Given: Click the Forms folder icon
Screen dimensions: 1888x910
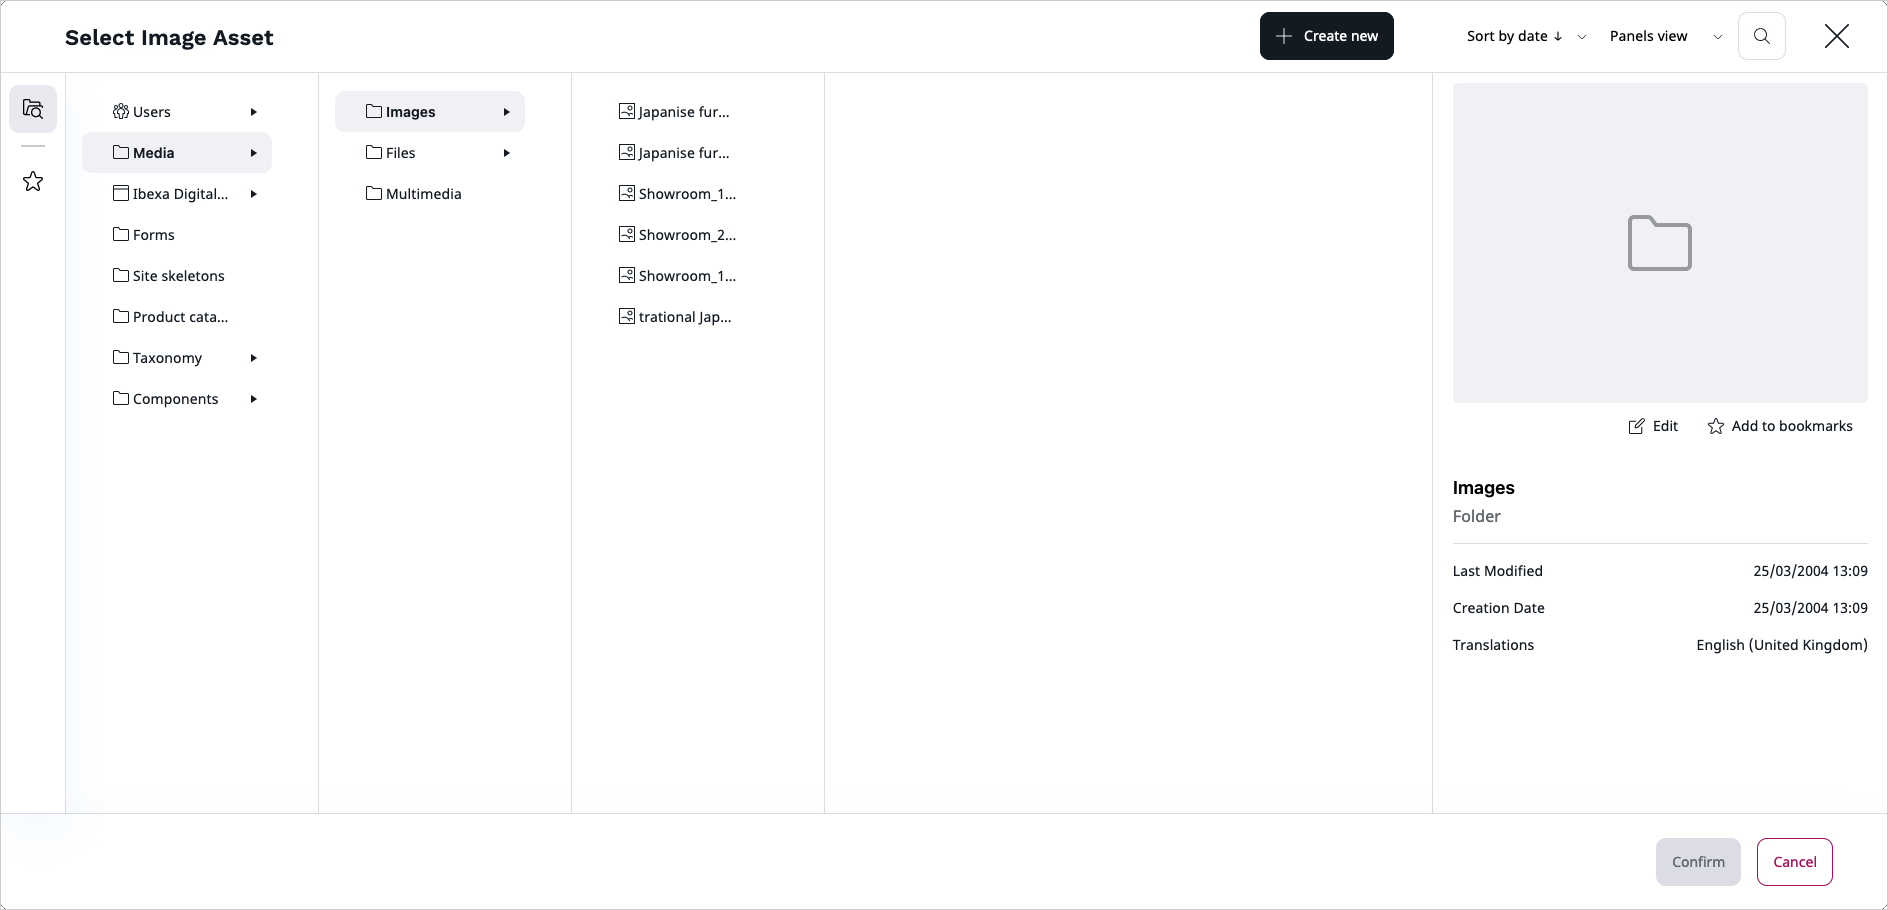Looking at the screenshot, I should 121,234.
